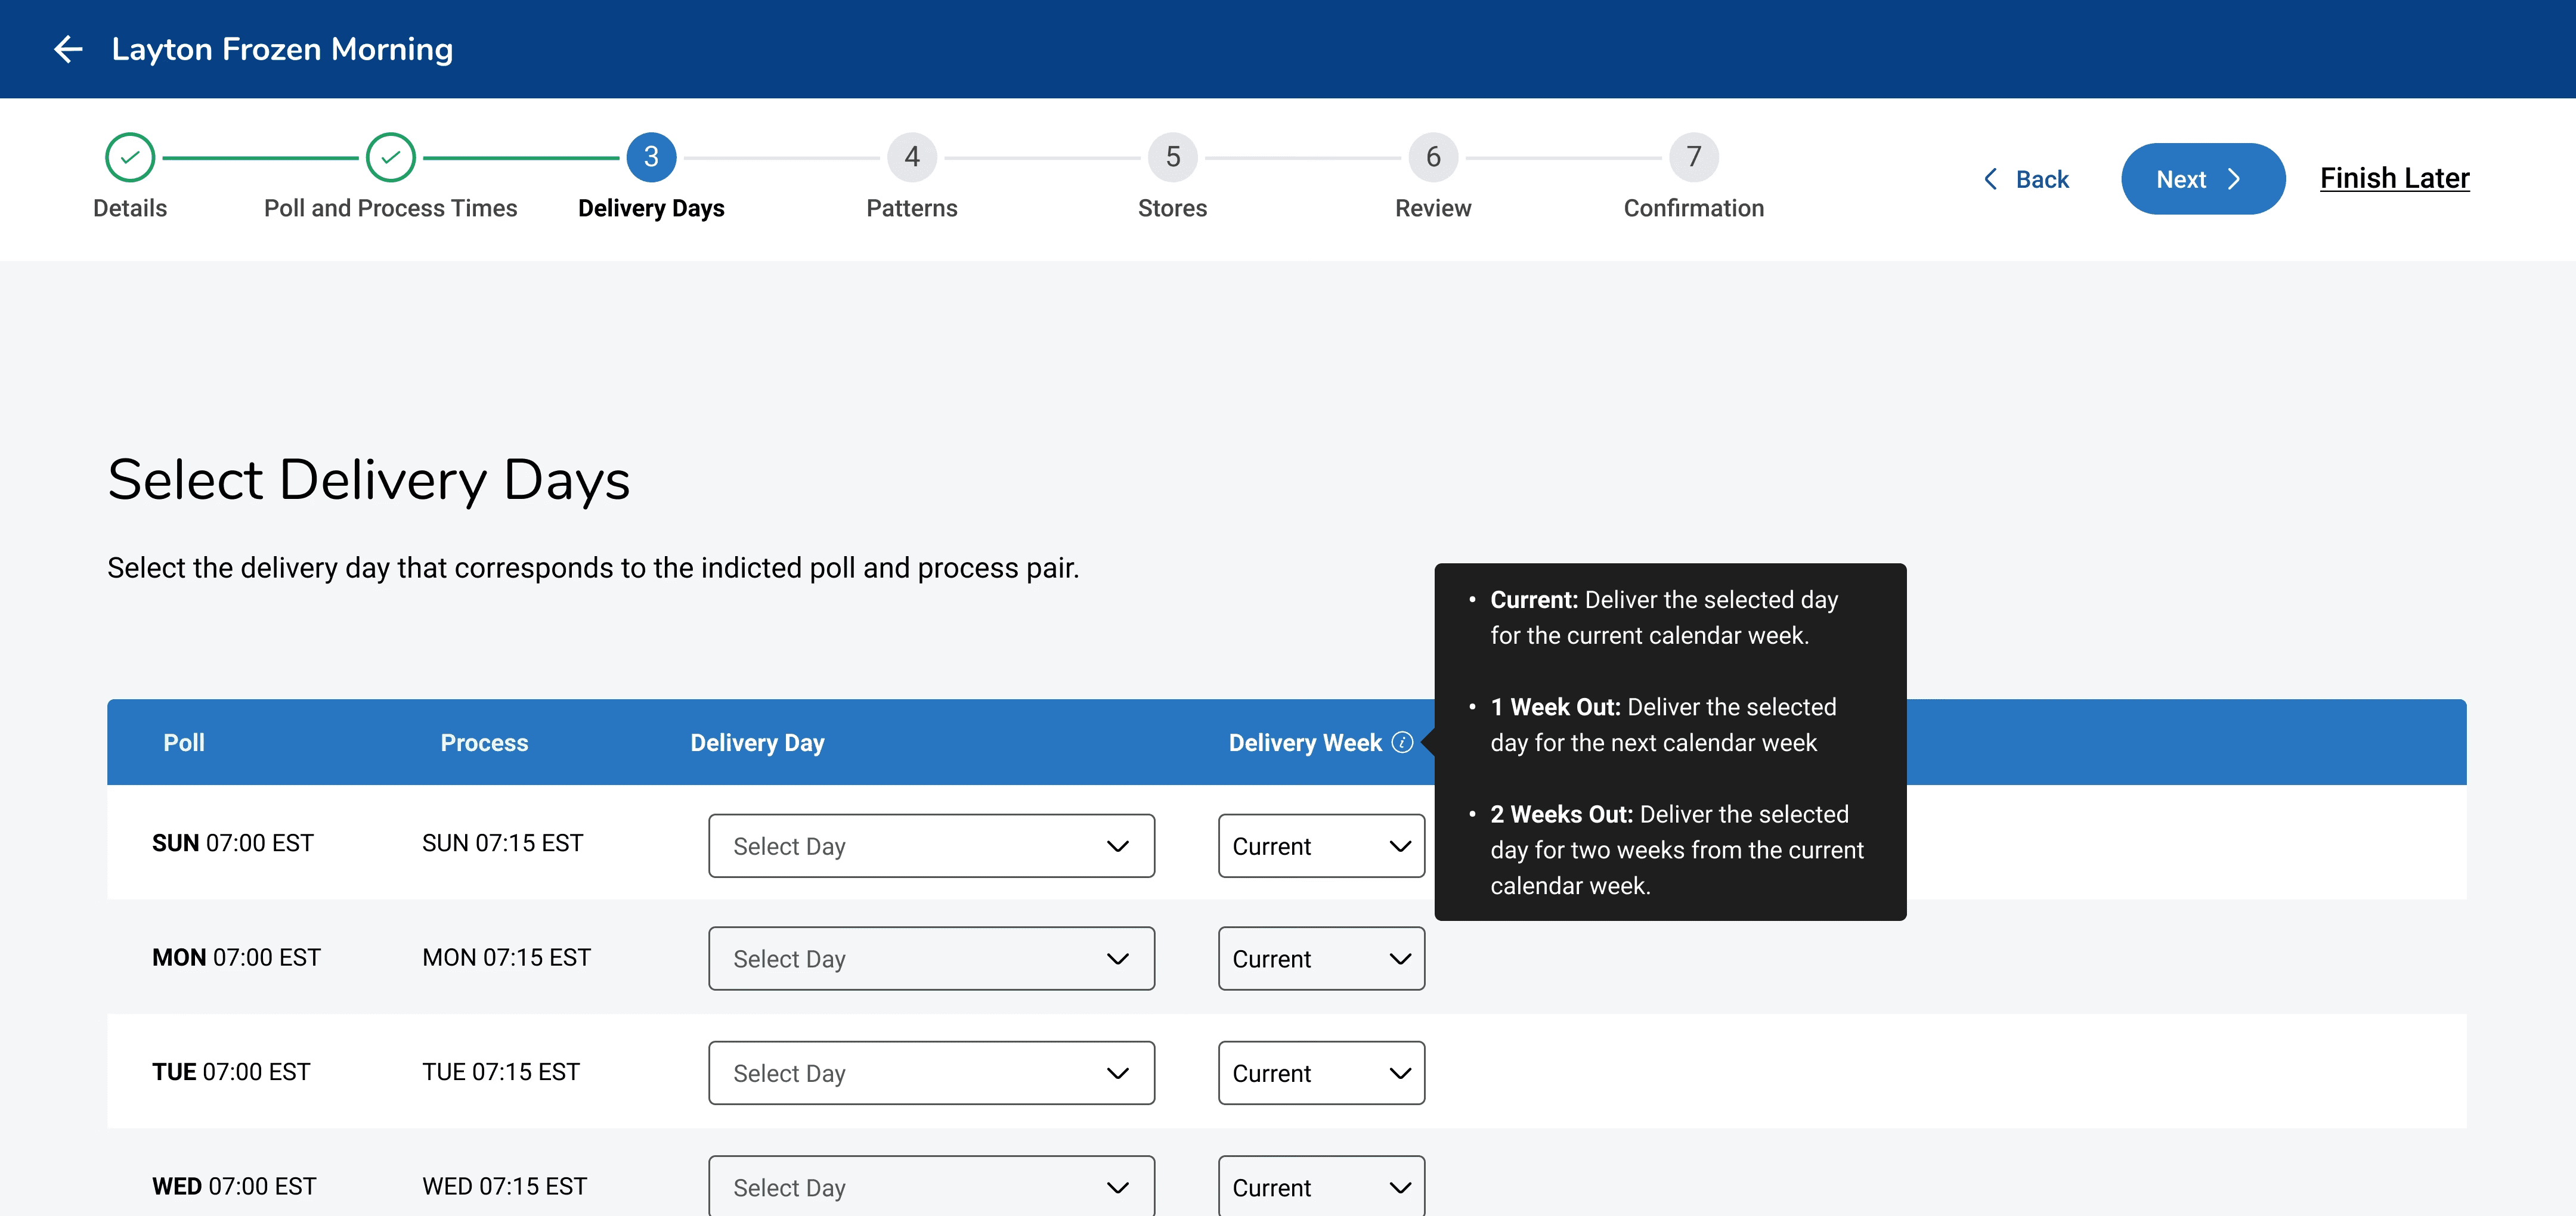Viewport: 2576px width, 1216px height.
Task: Open Select Day dropdown for MON row
Action: click(931, 958)
